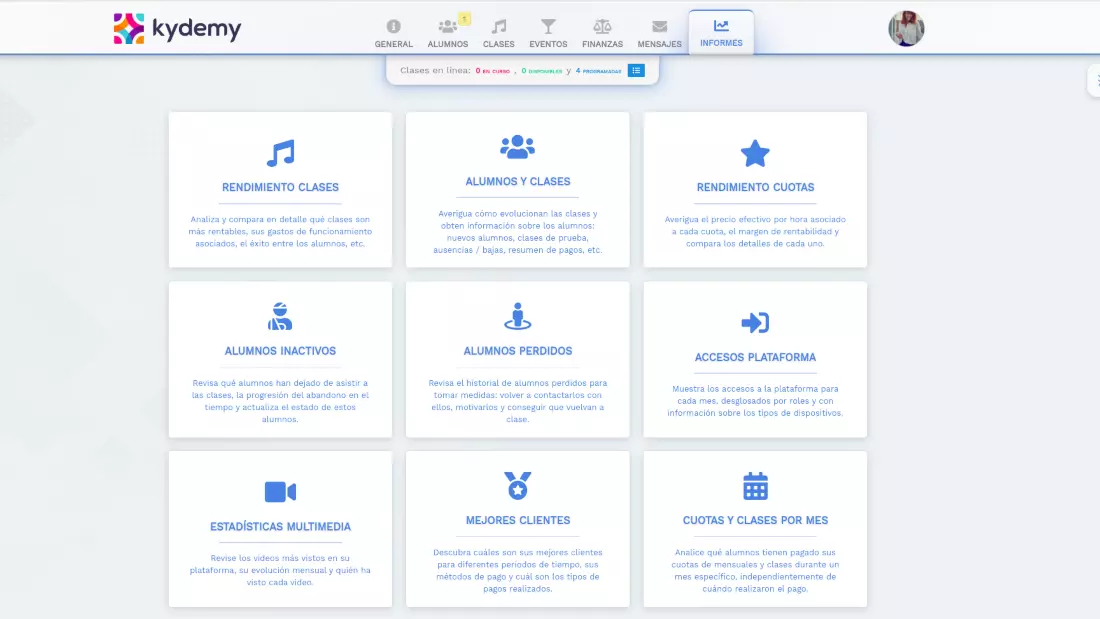The width and height of the screenshot is (1100, 619).
Task: Expand the side panel at right edge
Action: pos(1093,80)
